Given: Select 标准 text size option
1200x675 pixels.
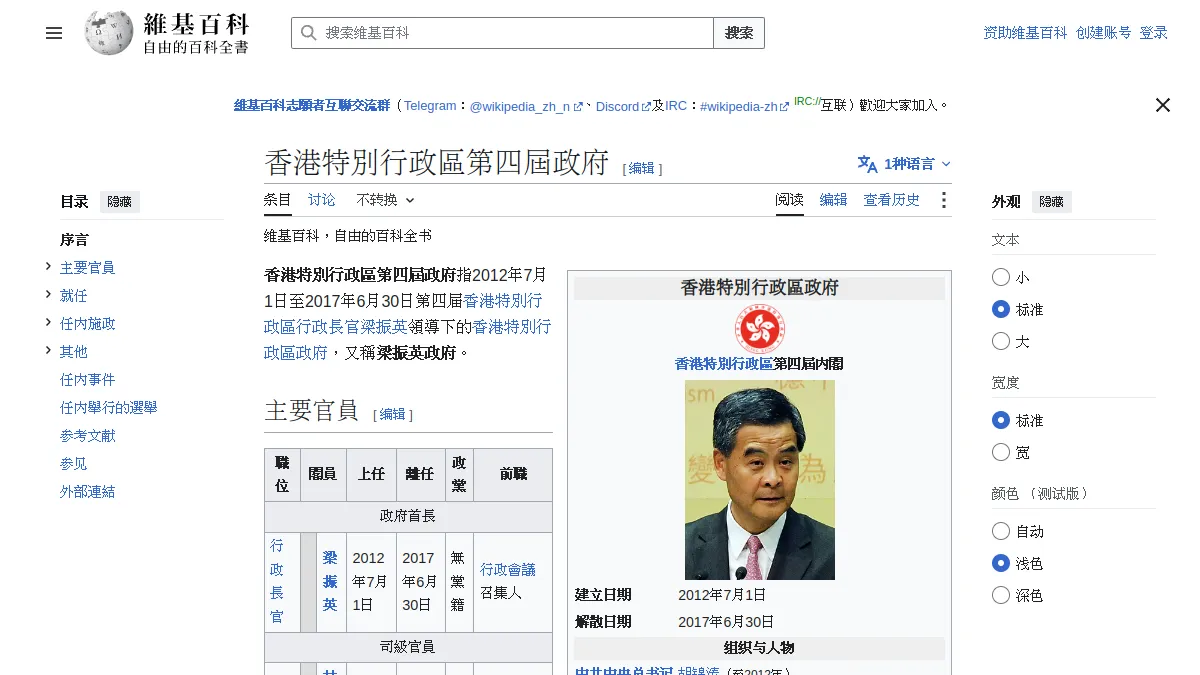Looking at the screenshot, I should (1001, 309).
